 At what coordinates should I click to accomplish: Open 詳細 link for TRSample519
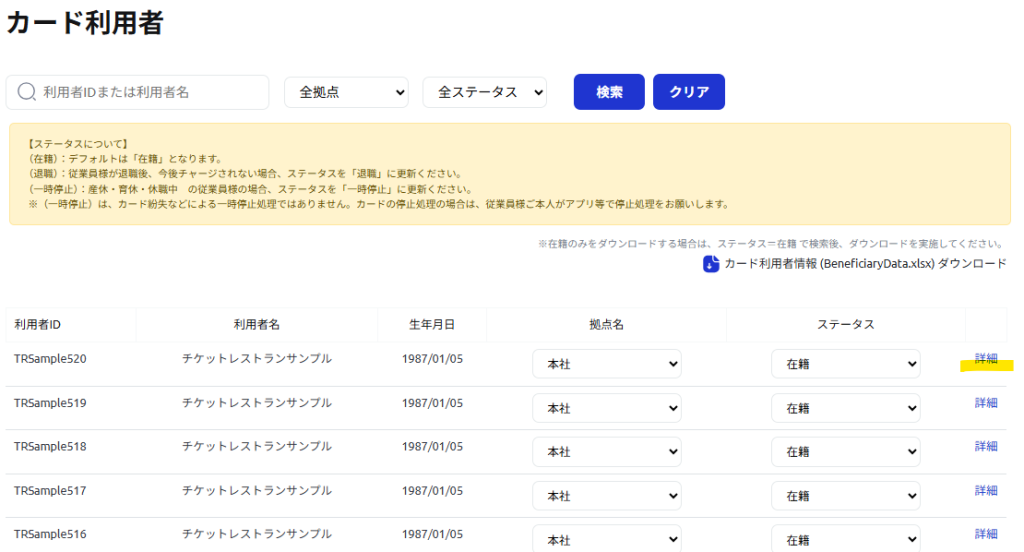(x=985, y=403)
